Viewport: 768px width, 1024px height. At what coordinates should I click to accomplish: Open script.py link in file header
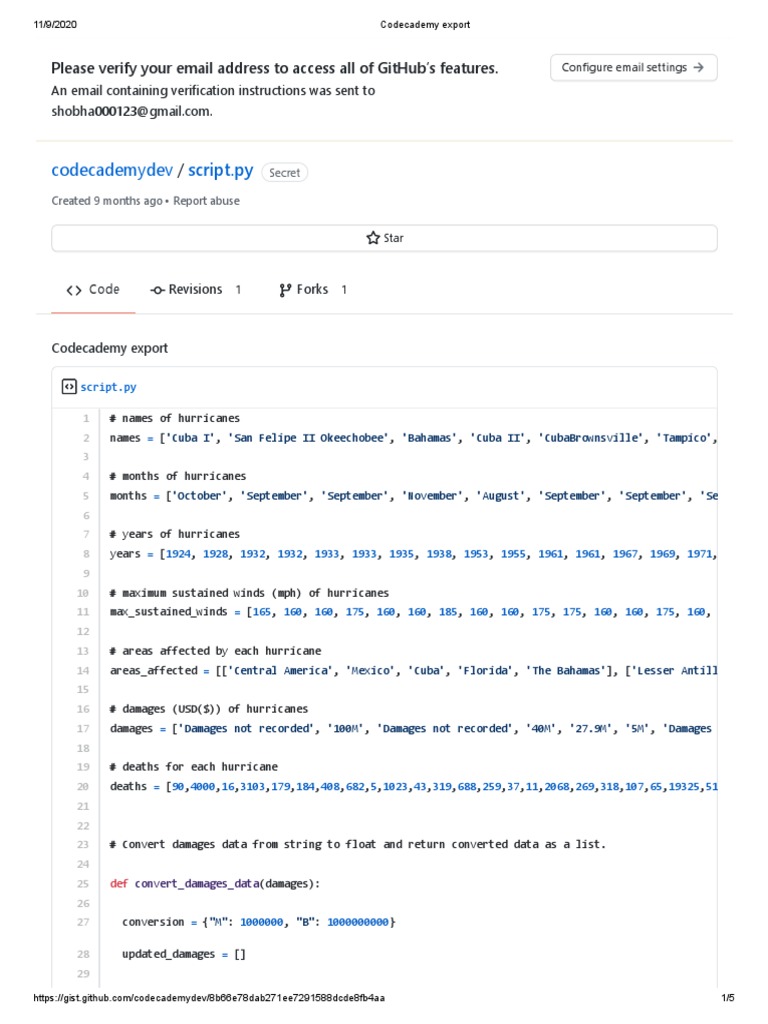[108, 387]
